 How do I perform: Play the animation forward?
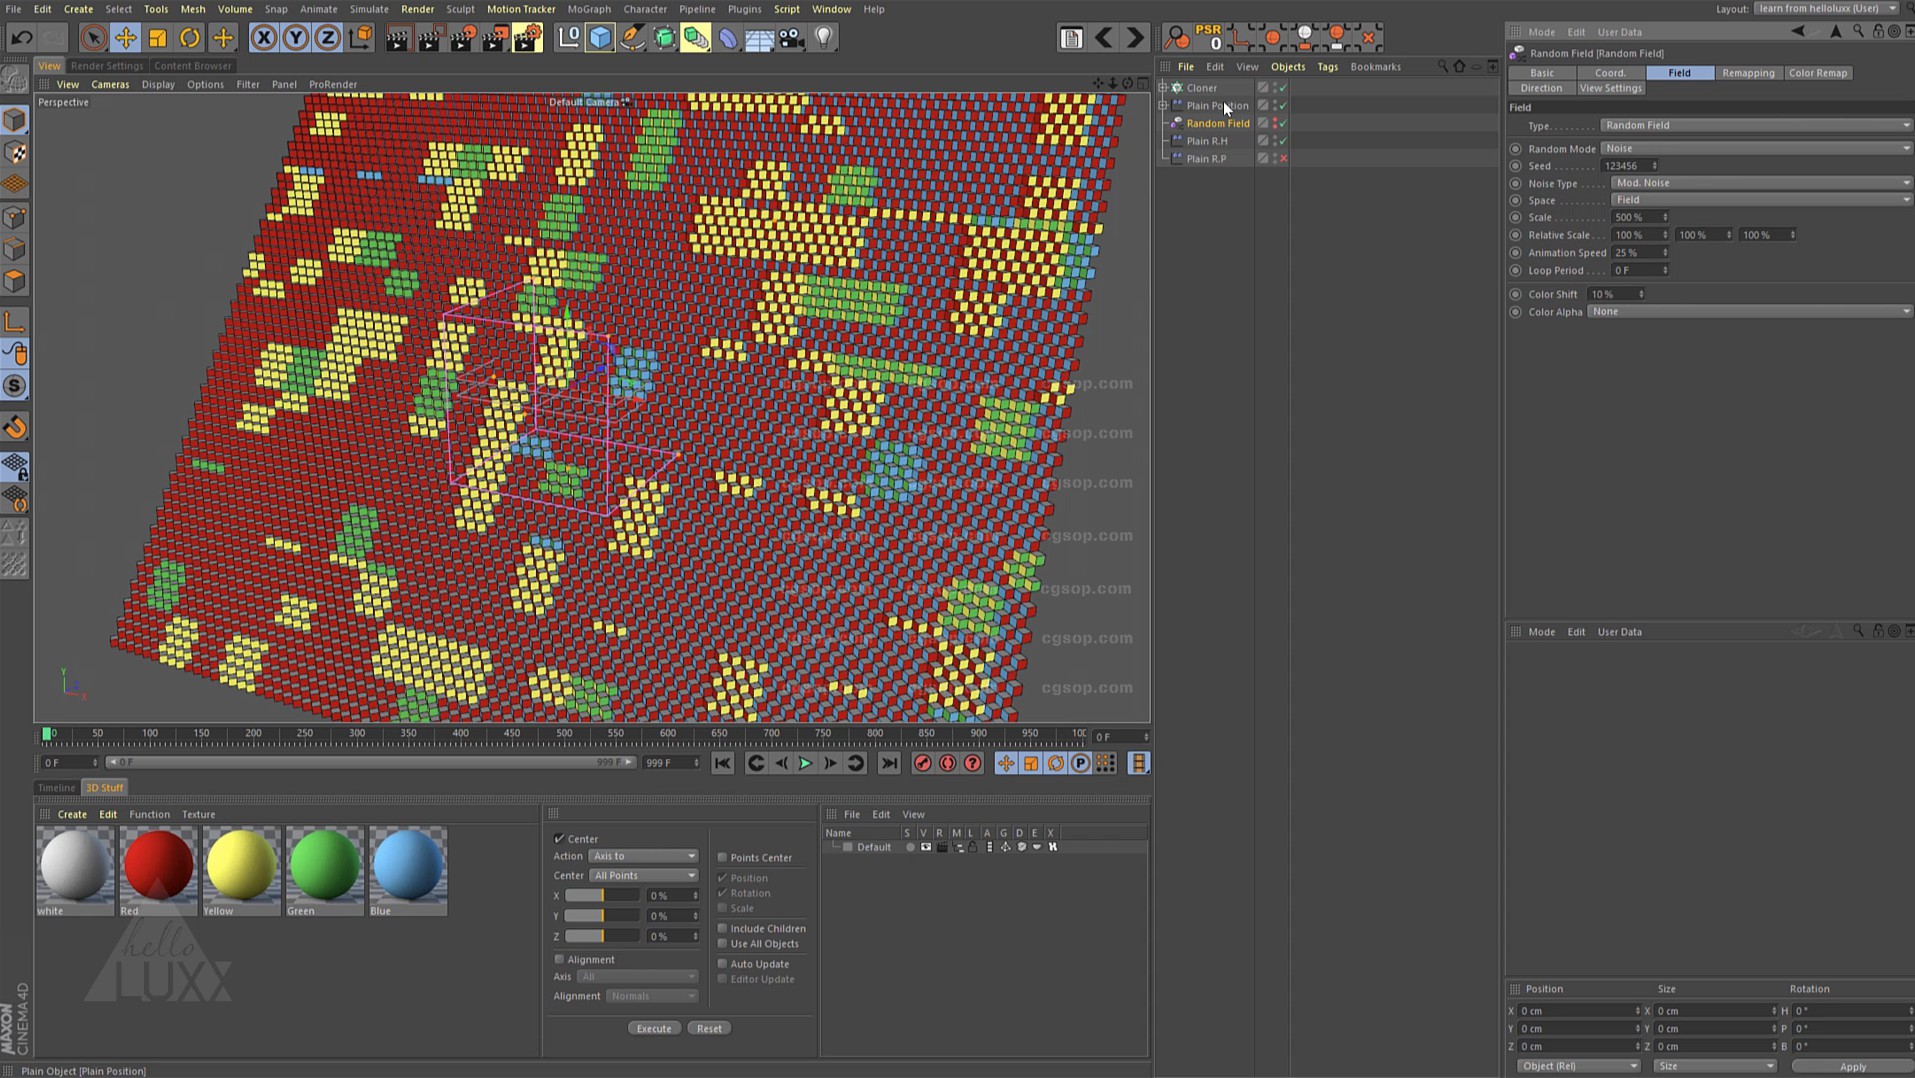pyautogui.click(x=805, y=764)
